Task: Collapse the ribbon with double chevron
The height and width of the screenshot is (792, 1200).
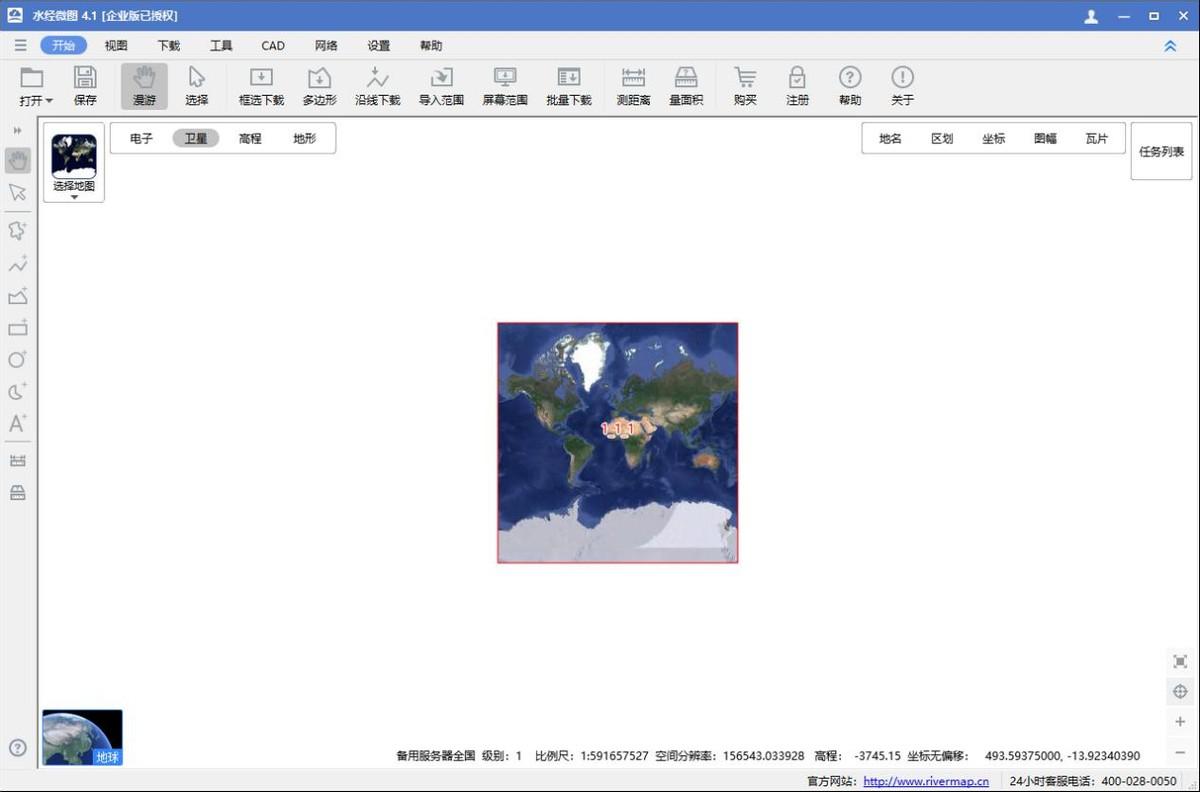Action: 1170,46
